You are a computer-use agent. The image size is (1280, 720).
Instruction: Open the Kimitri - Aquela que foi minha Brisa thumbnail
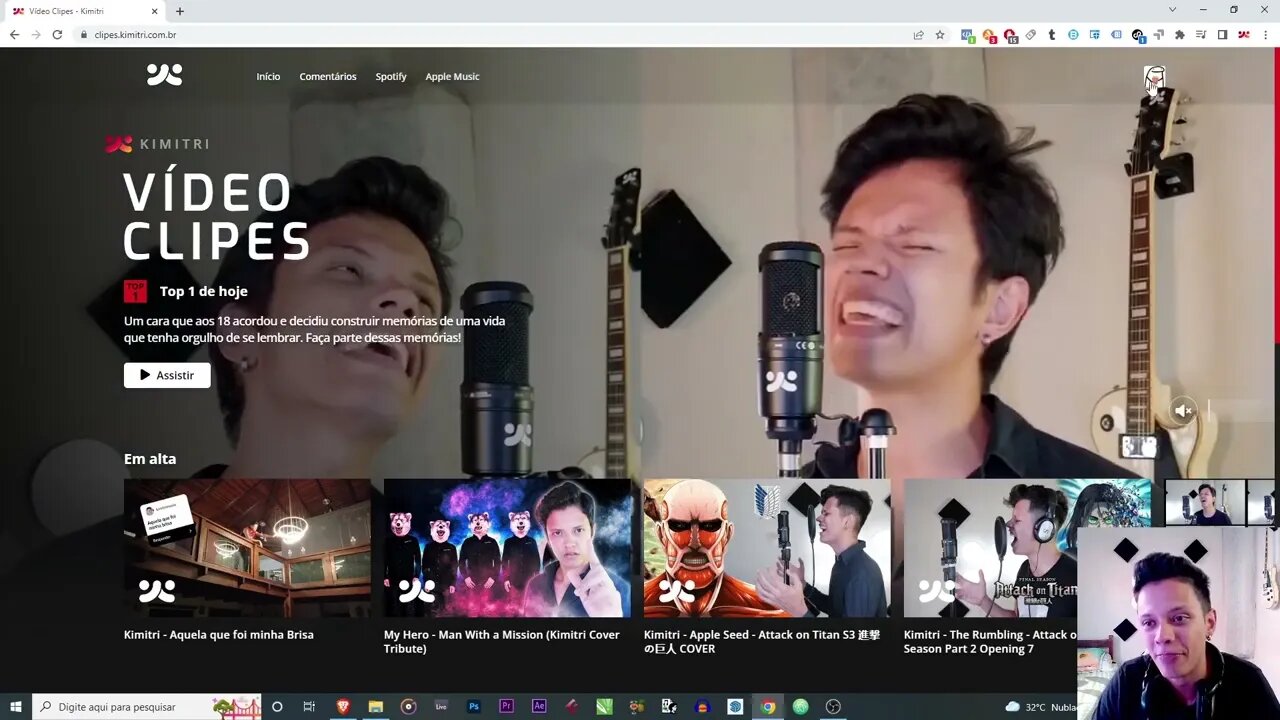(247, 548)
